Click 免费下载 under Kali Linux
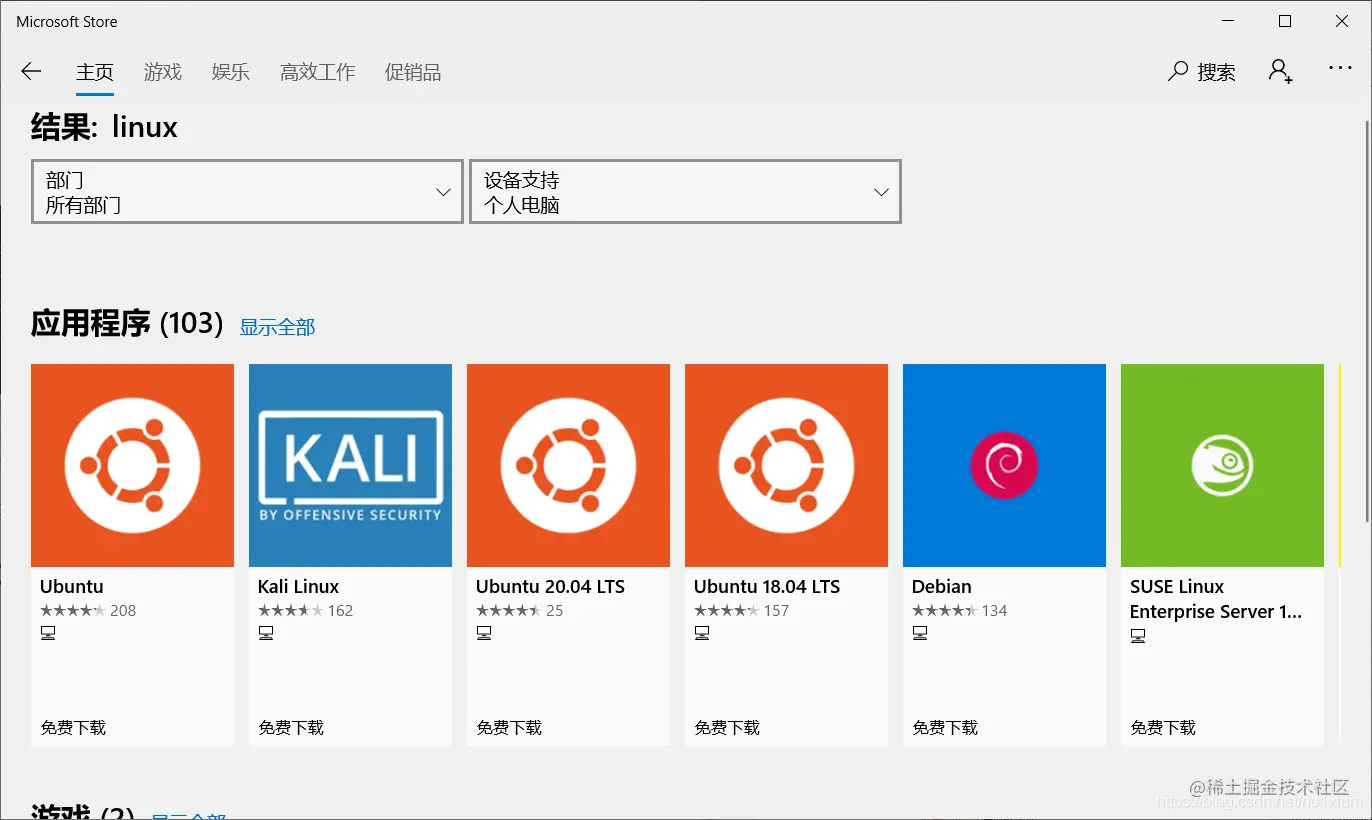This screenshot has height=820, width=1372. coord(291,727)
